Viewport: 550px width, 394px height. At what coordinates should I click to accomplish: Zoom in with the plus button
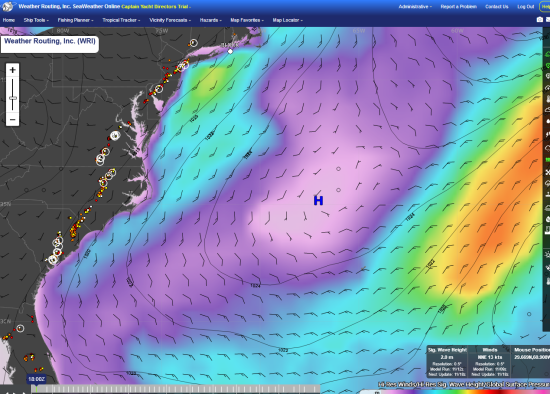13,70
